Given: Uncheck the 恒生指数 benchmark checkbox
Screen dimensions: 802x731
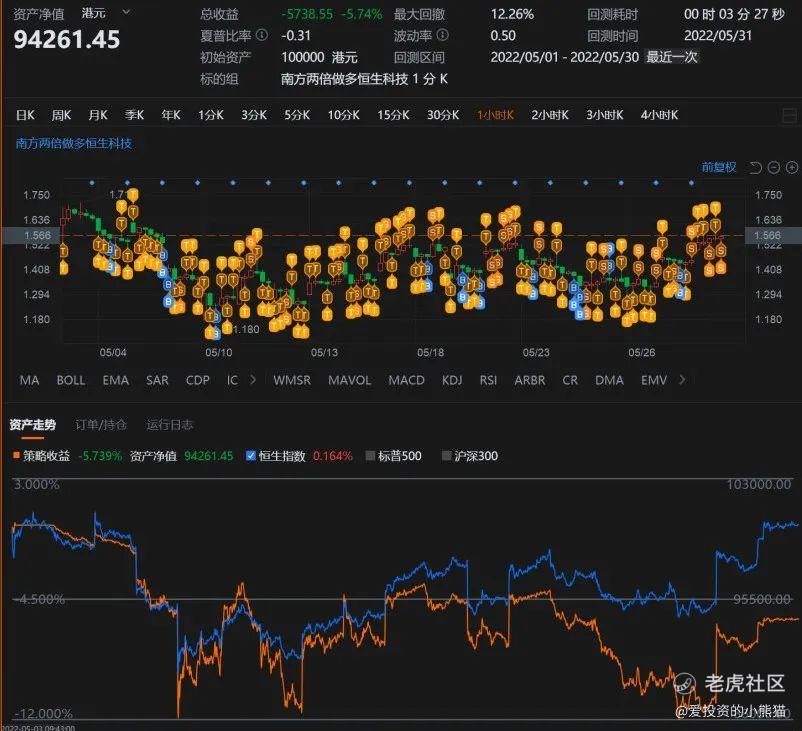Looking at the screenshot, I should pyautogui.click(x=251, y=455).
